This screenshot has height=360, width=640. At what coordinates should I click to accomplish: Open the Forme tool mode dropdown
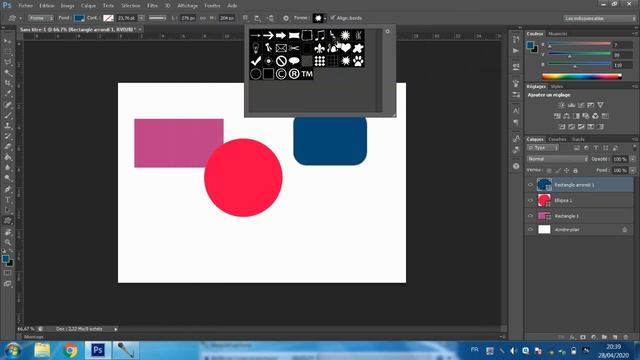(40, 18)
